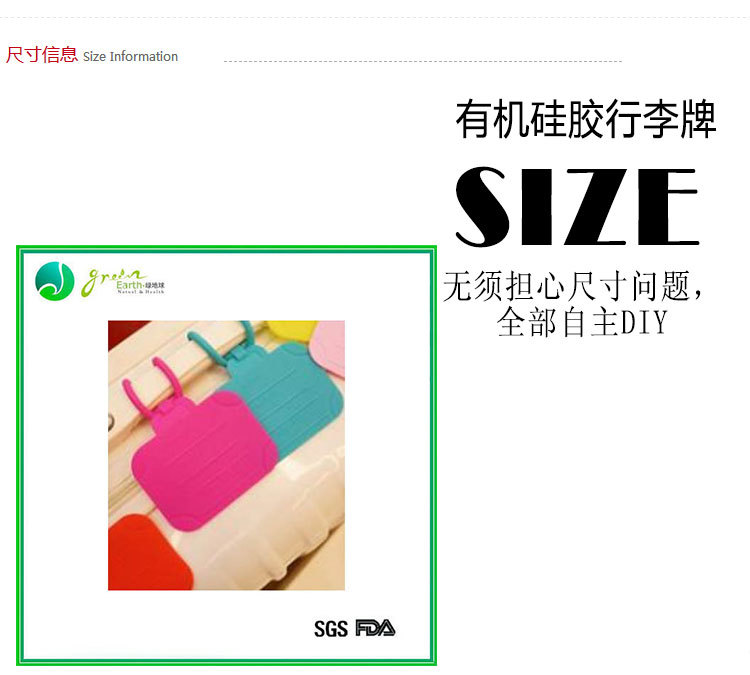
Task: Click the dashed divider line beside heading
Action: [x=423, y=61]
